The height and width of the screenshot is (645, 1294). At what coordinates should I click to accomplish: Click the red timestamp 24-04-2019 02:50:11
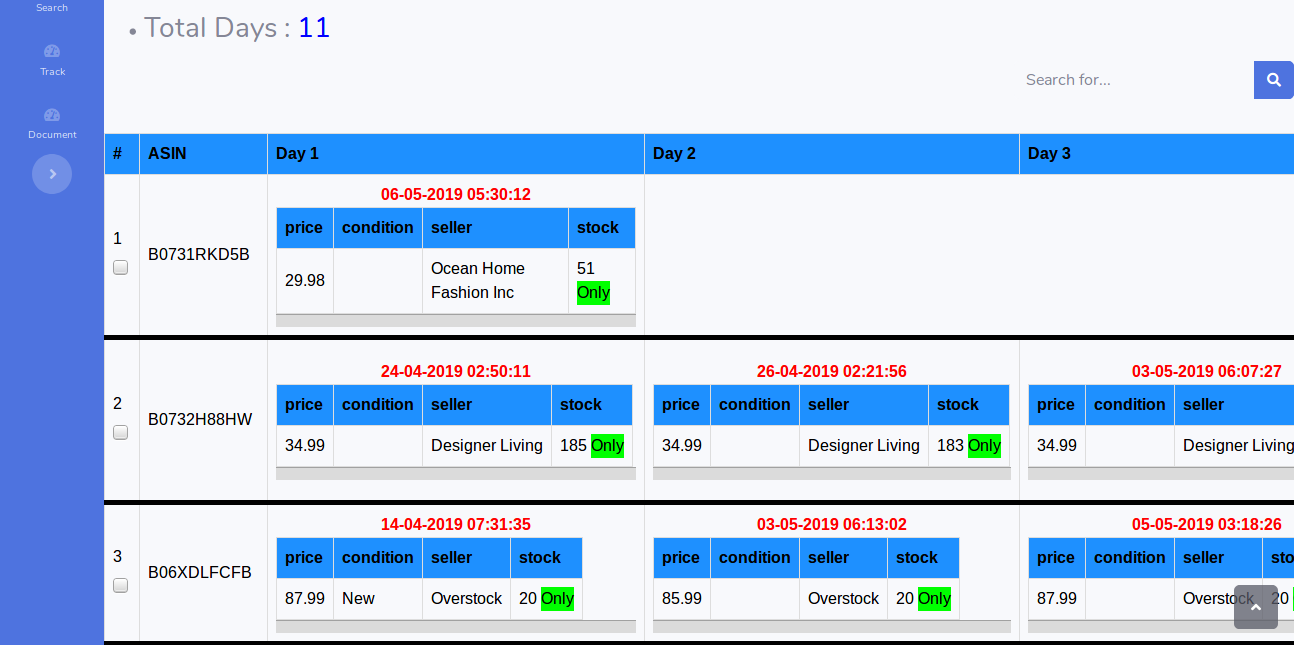tap(455, 371)
